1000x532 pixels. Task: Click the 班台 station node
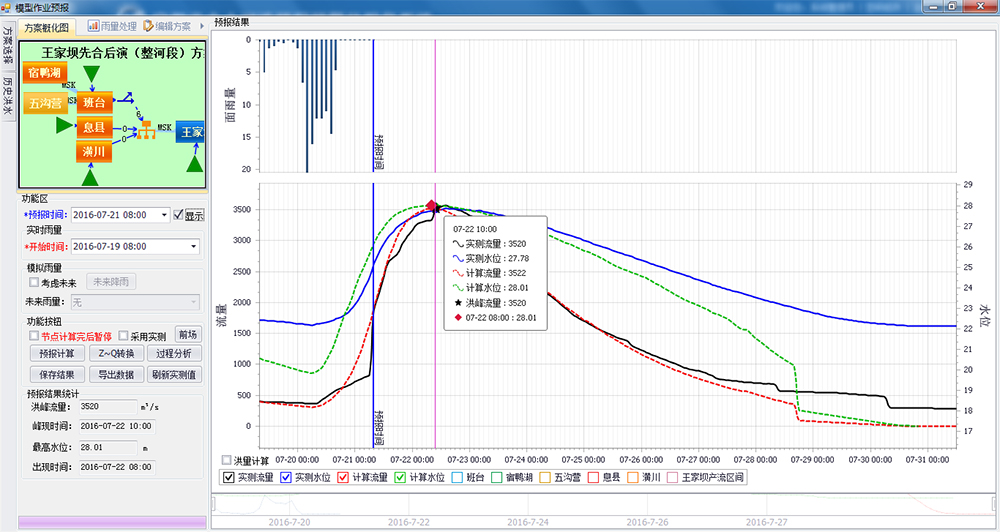coord(94,103)
